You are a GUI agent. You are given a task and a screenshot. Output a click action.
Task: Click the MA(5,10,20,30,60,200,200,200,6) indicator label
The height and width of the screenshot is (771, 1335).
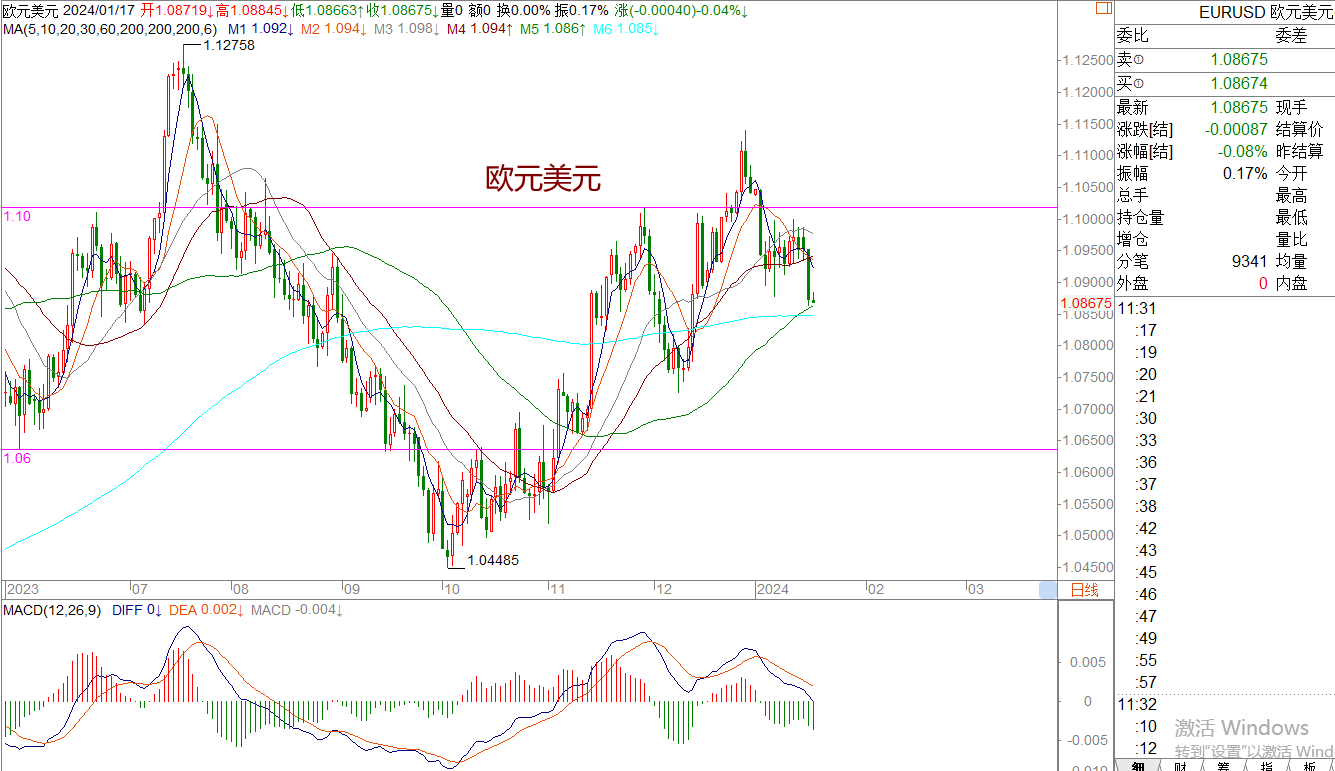(109, 29)
